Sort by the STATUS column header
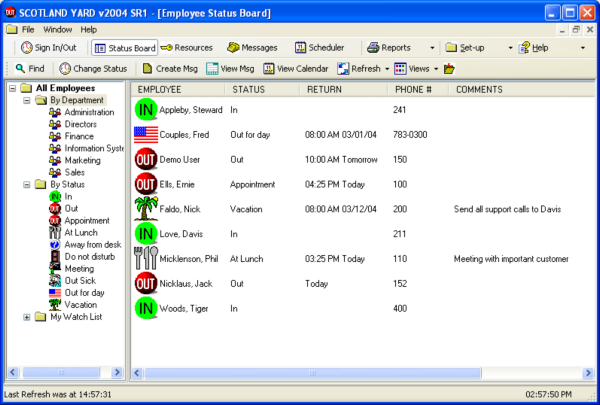The width and height of the screenshot is (600, 405). pyautogui.click(x=262, y=90)
